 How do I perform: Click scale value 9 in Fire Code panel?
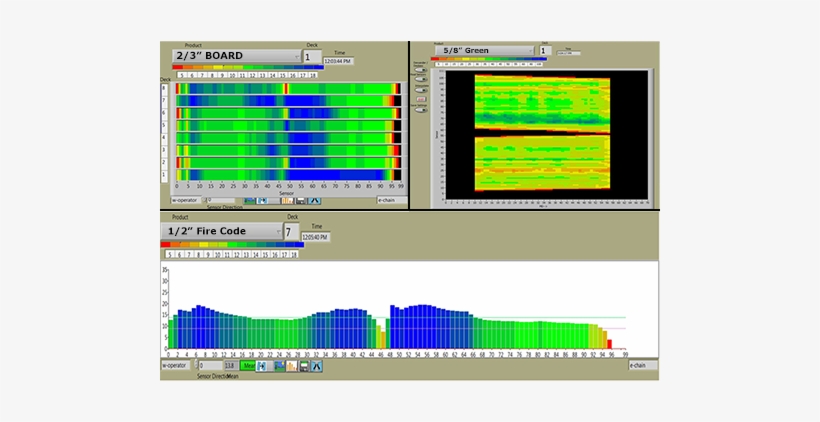click(x=208, y=254)
